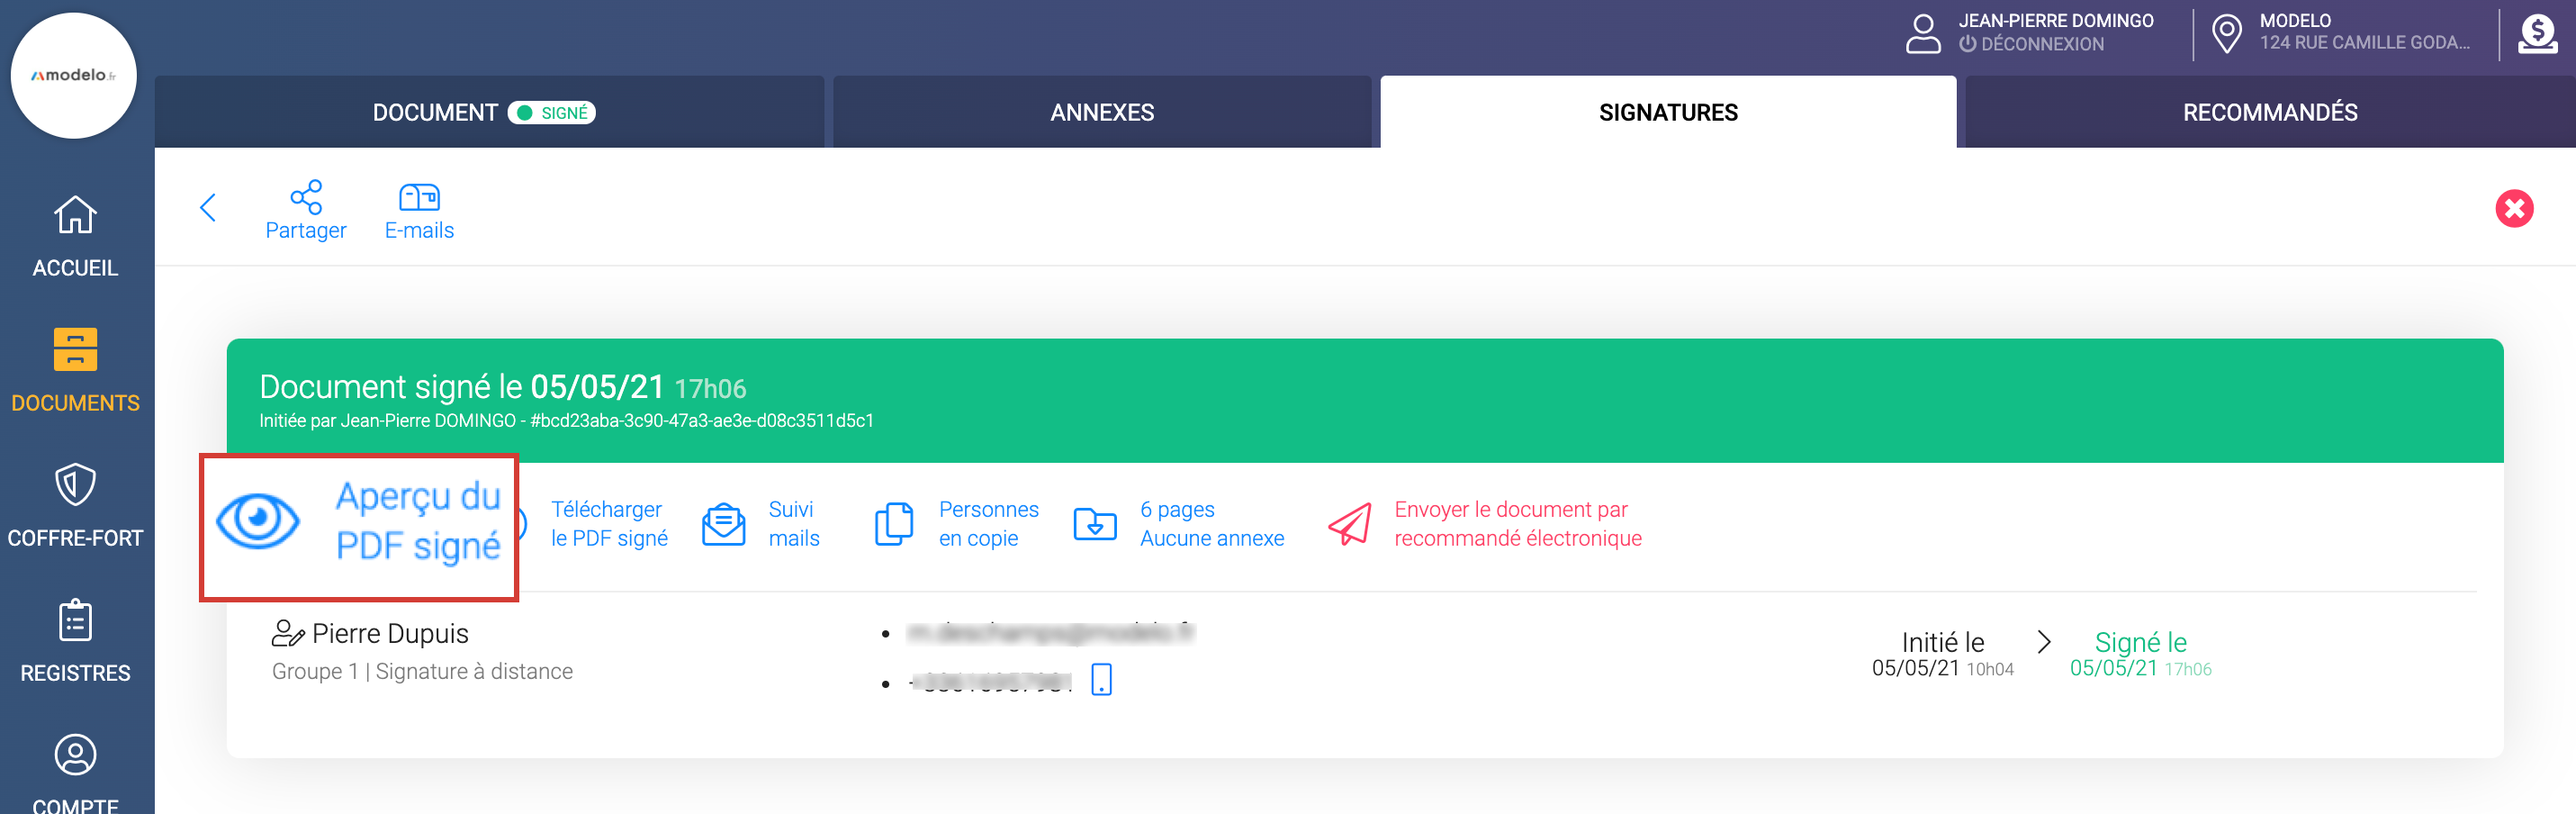Click the back chevron arrow
Screen dimensions: 2576x814
tap(208, 208)
